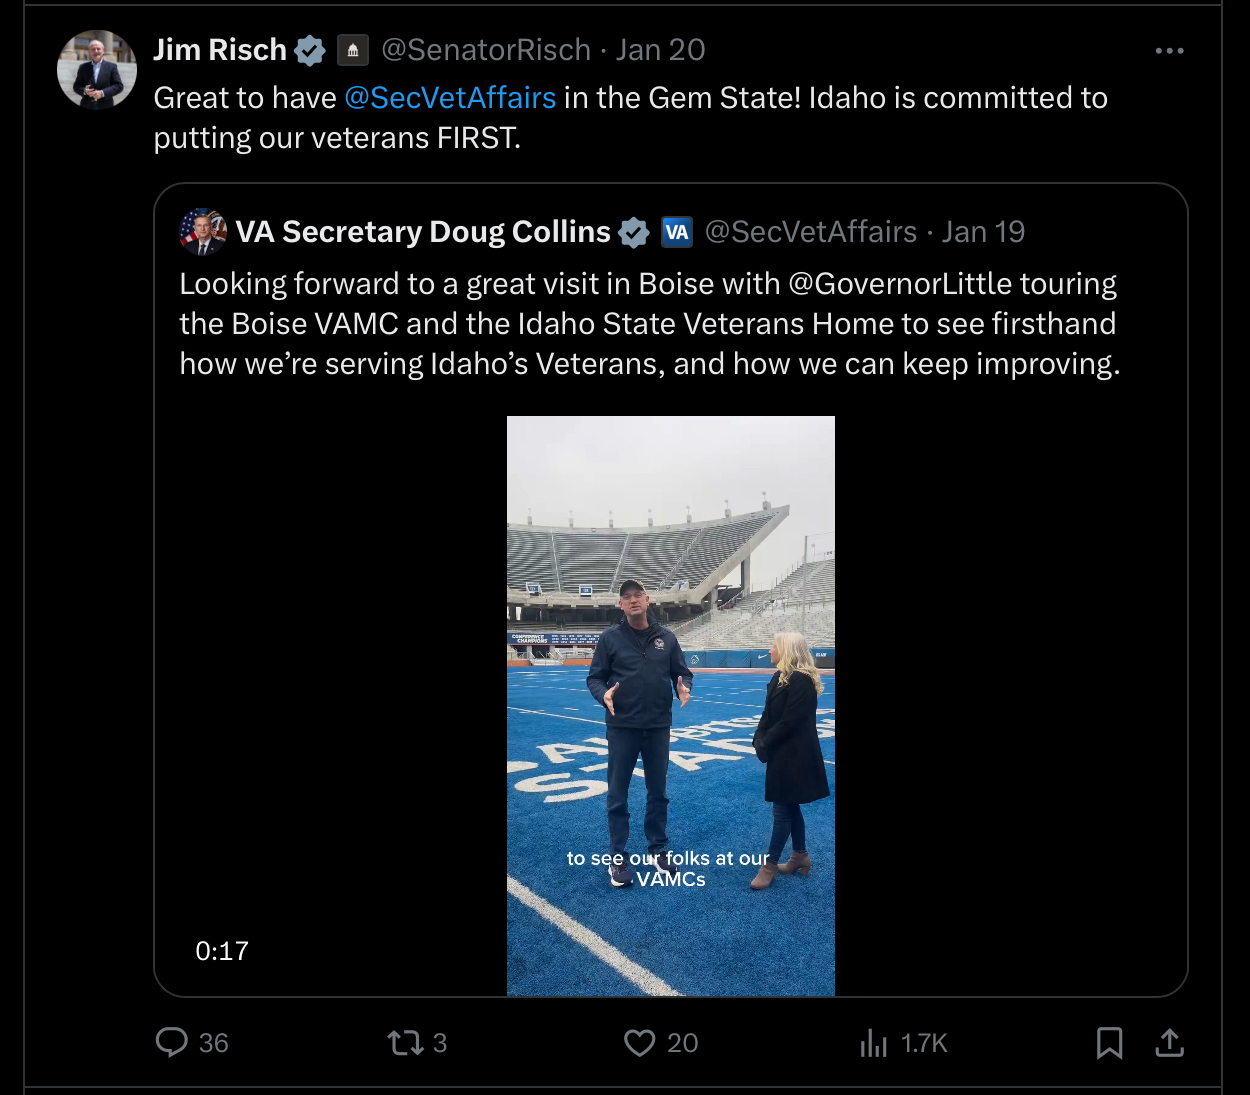Screen dimensions: 1250x1095
Task: Follow the @SecVetAffairs mention link
Action: (450, 98)
